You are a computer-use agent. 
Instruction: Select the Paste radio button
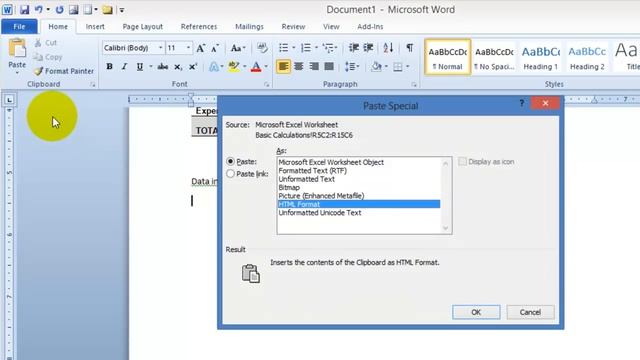click(230, 162)
